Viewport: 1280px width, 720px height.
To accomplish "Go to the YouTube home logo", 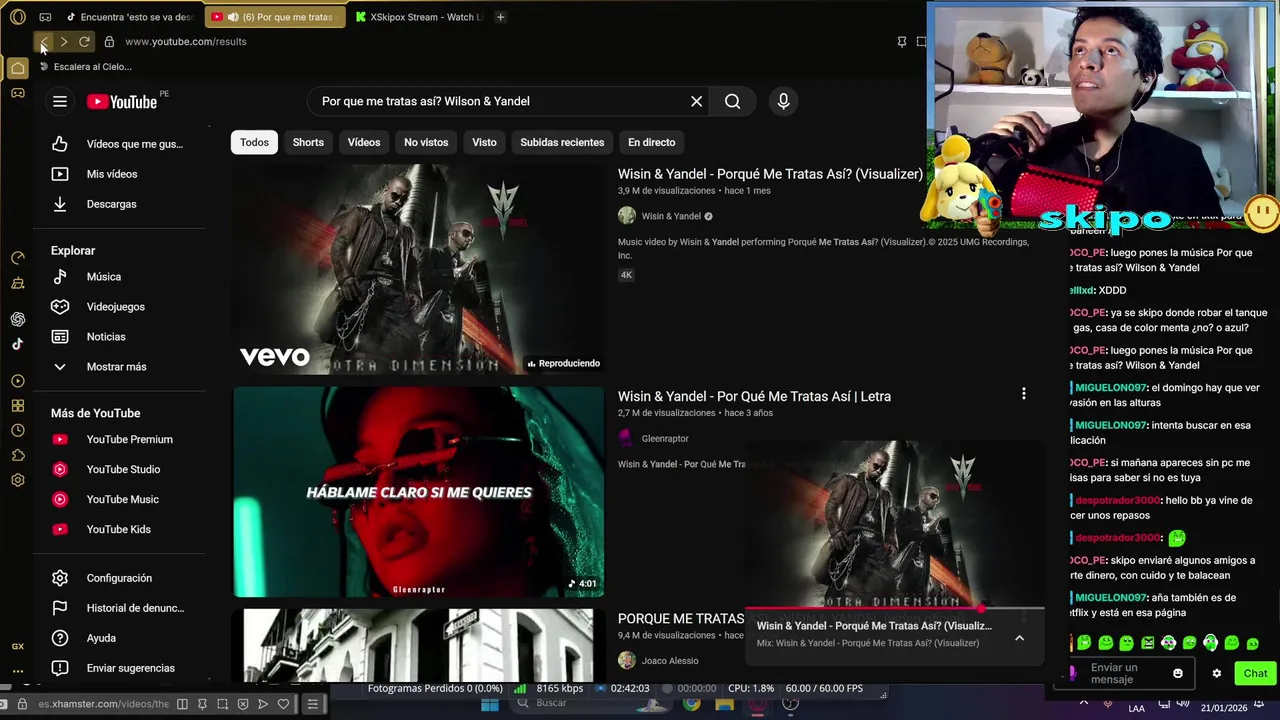I will [121, 101].
